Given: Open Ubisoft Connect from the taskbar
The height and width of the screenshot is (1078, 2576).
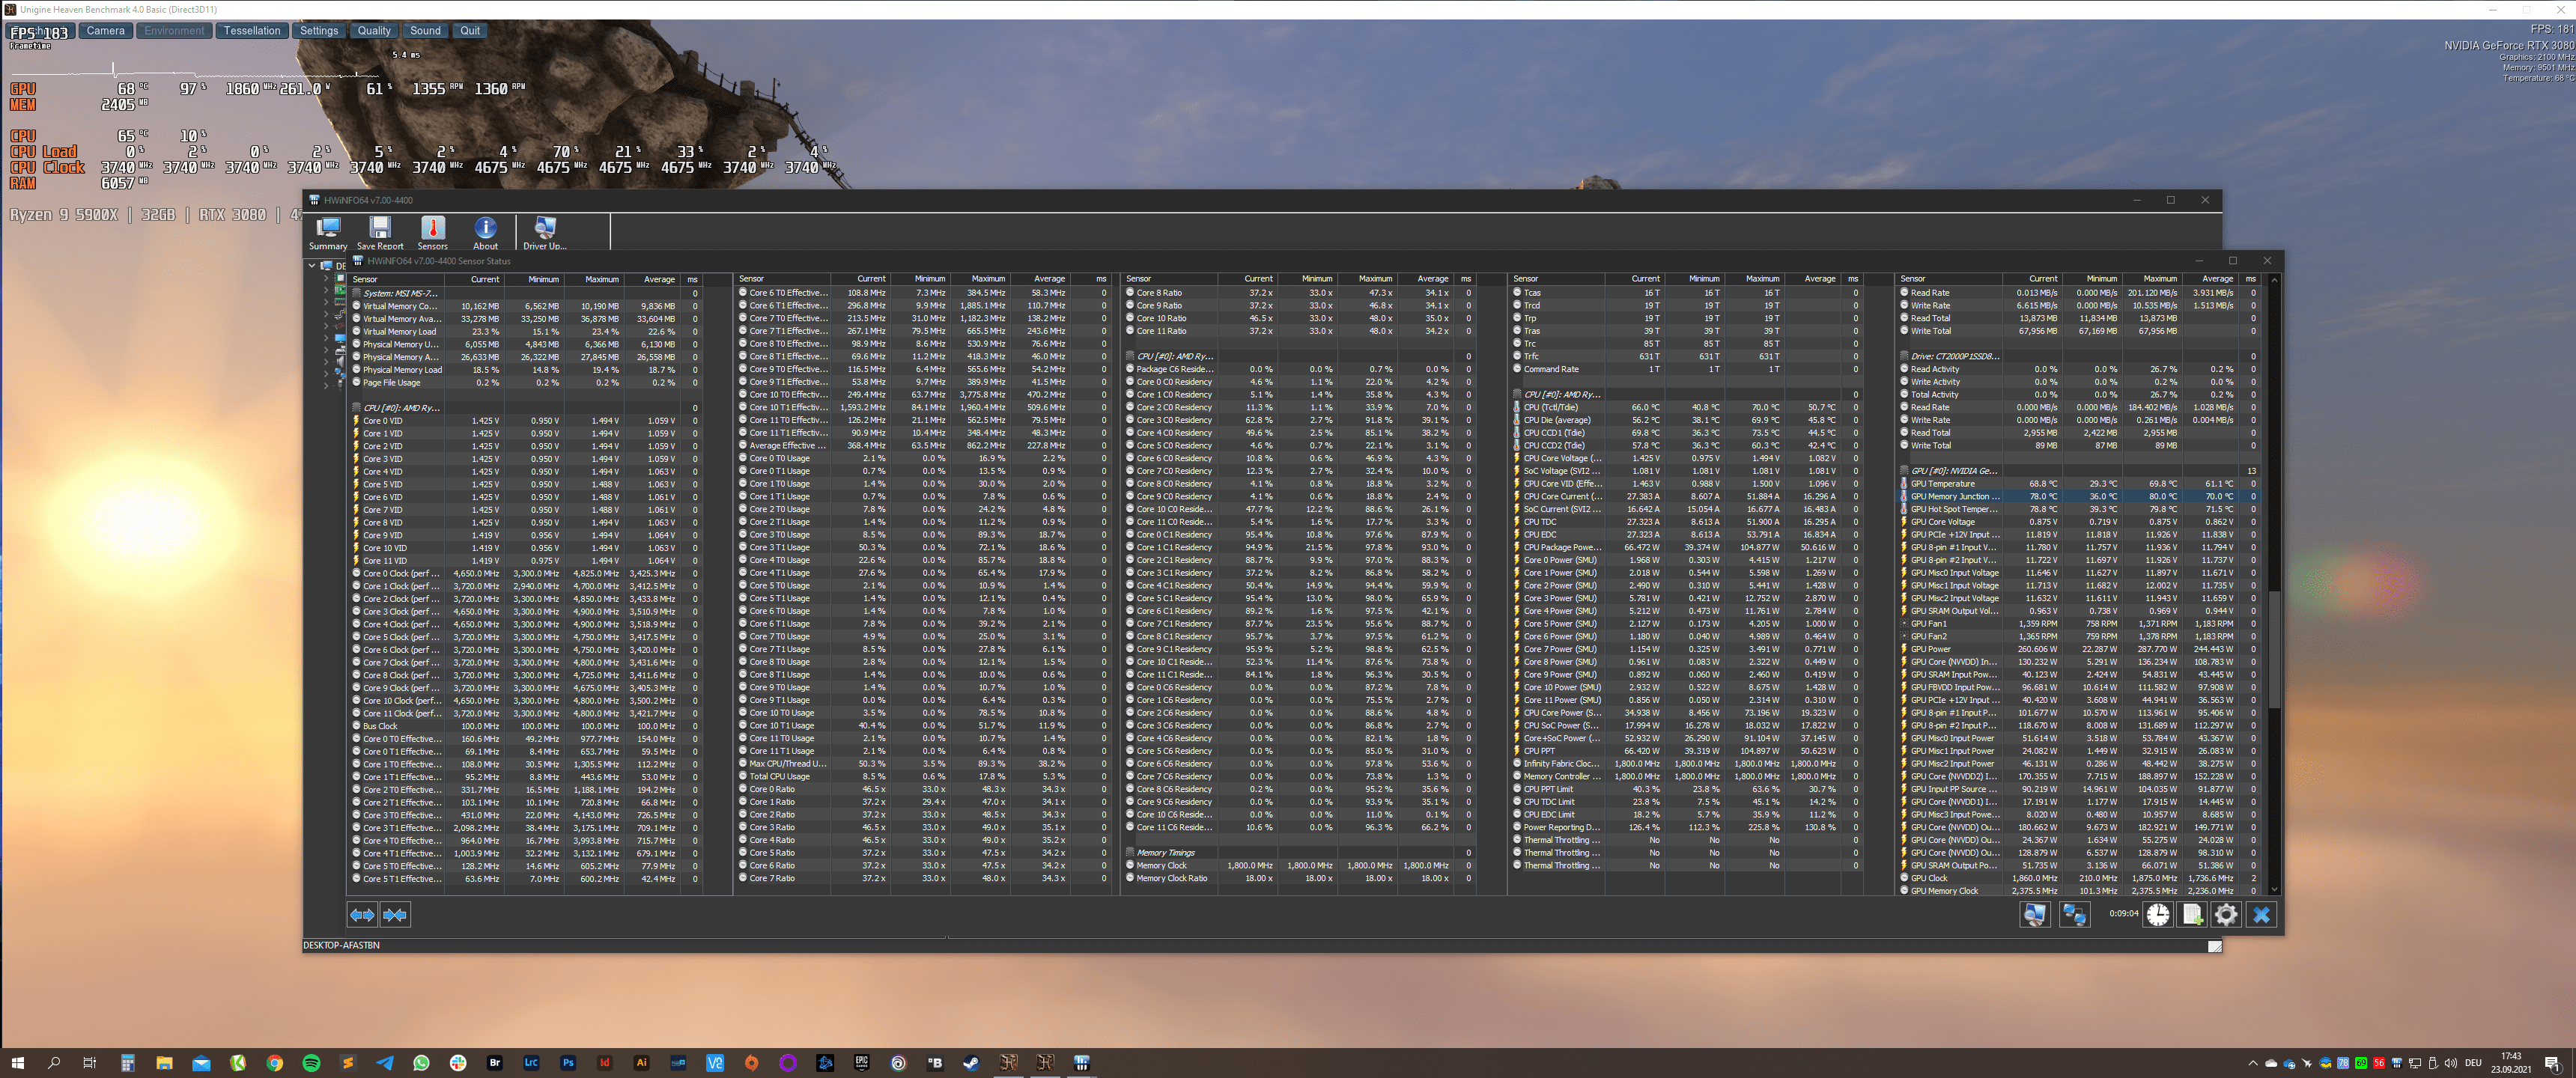Looking at the screenshot, I should coord(898,1062).
